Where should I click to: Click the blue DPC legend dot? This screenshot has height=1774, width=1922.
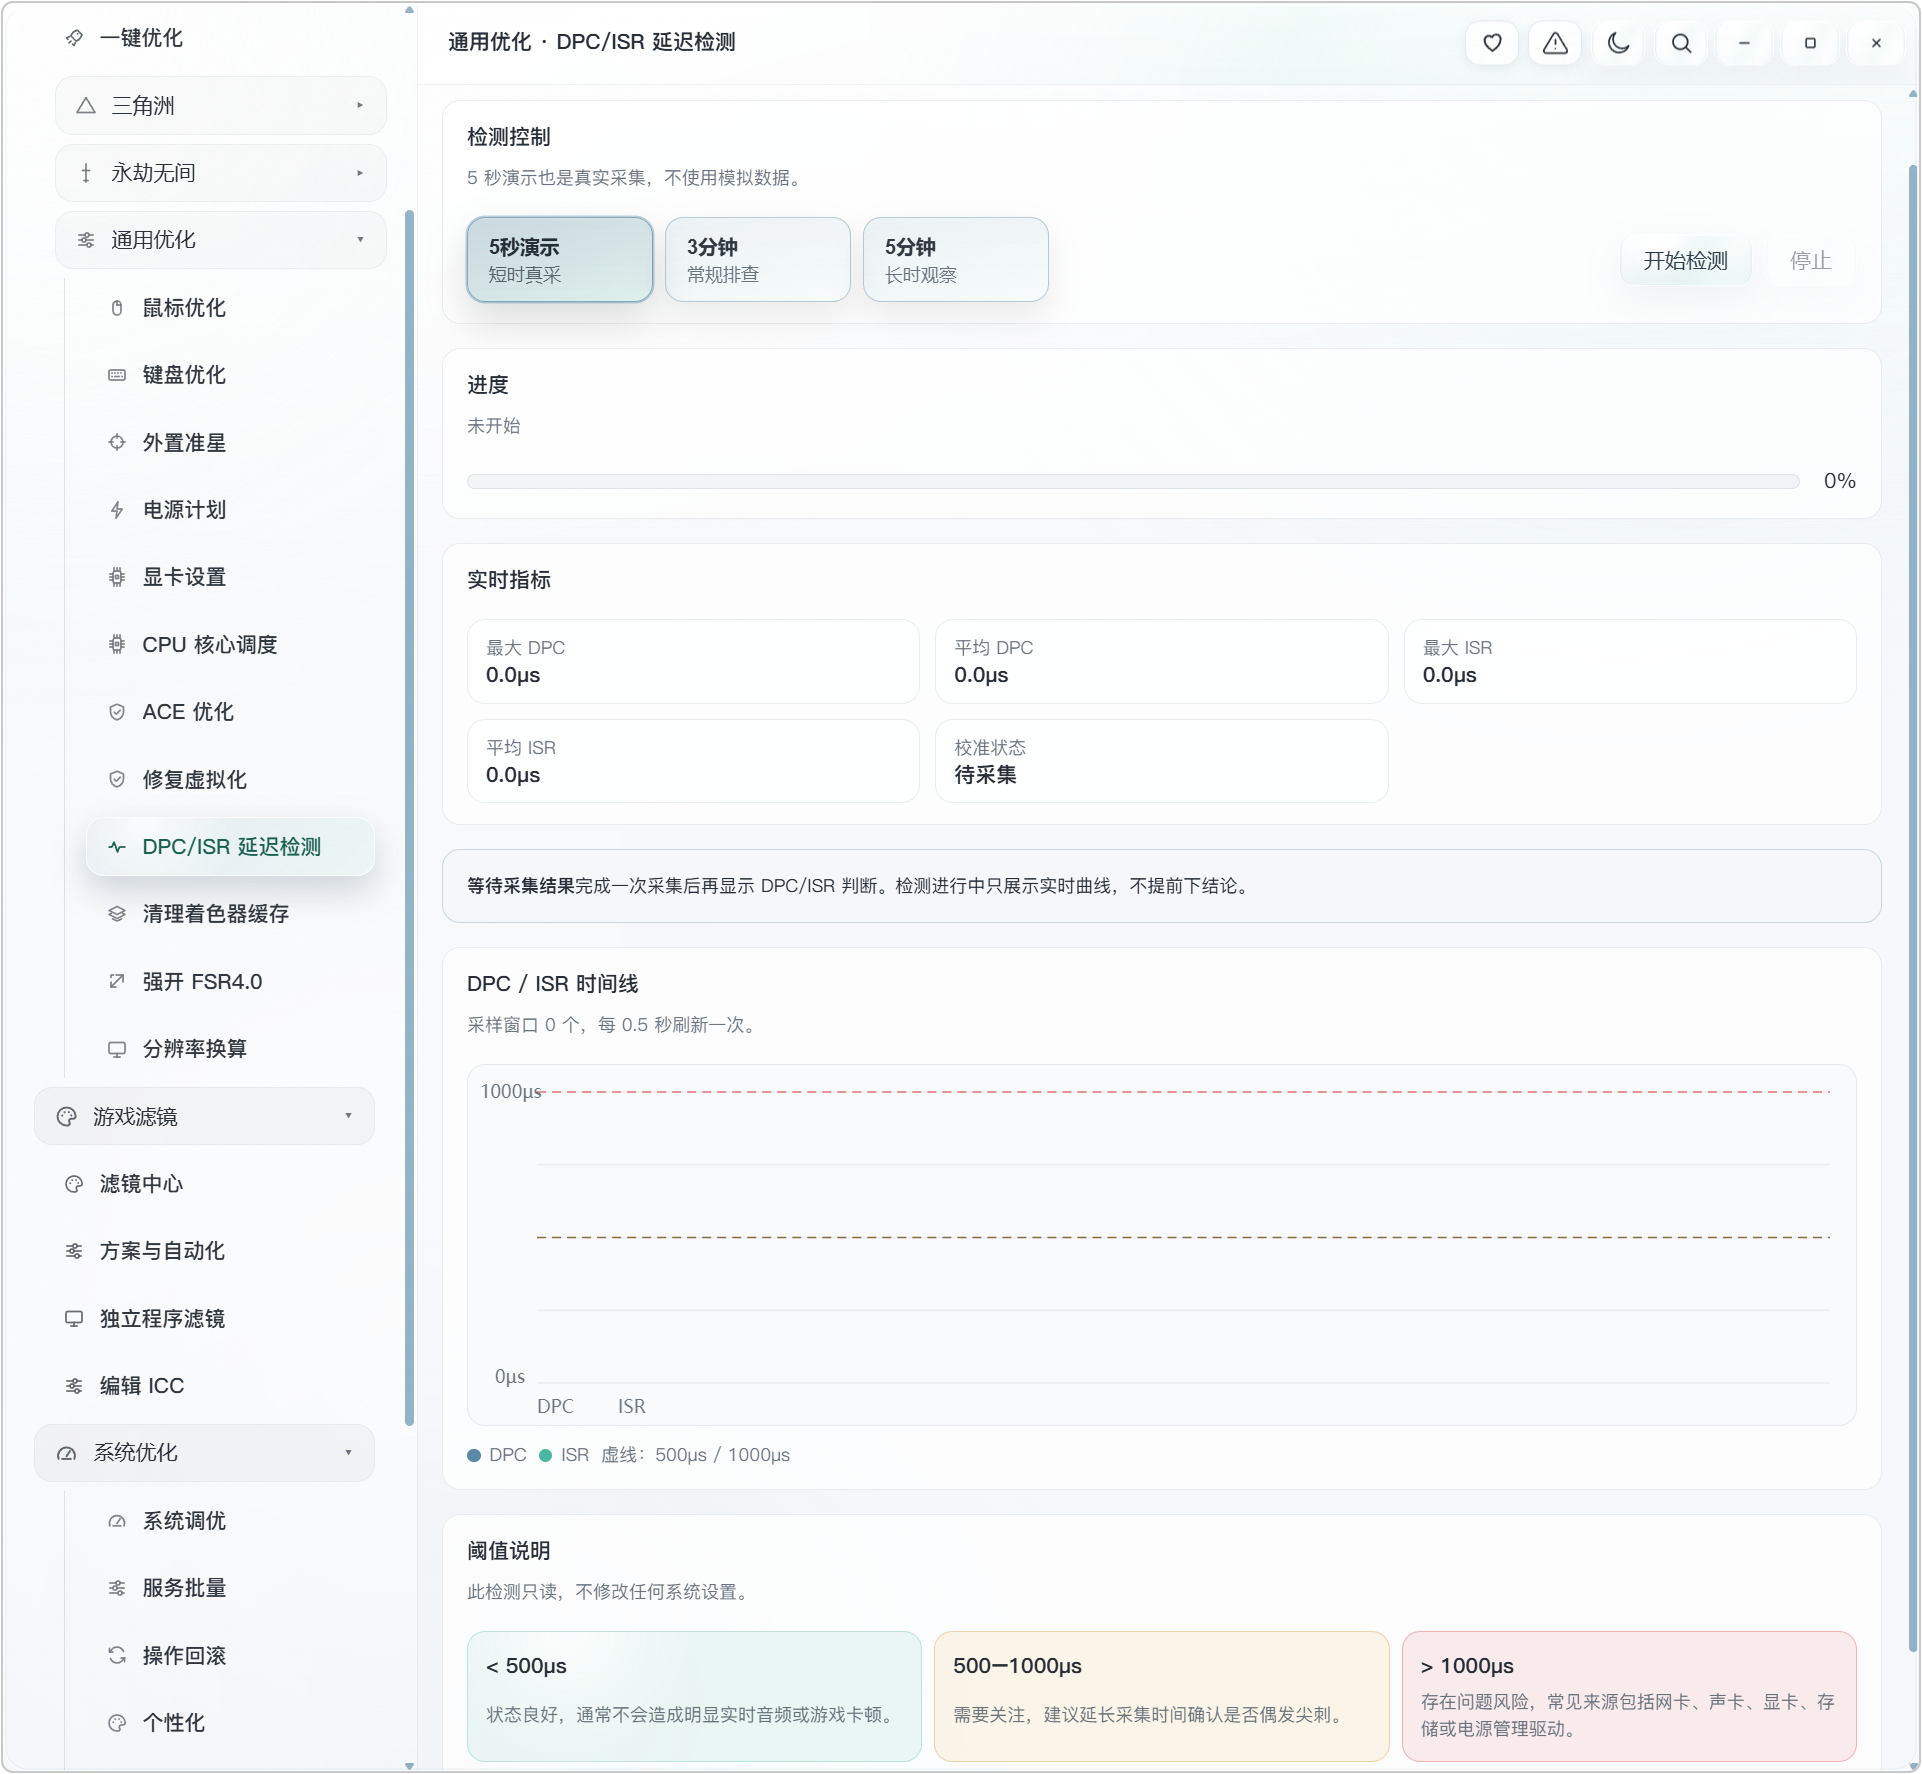474,1456
